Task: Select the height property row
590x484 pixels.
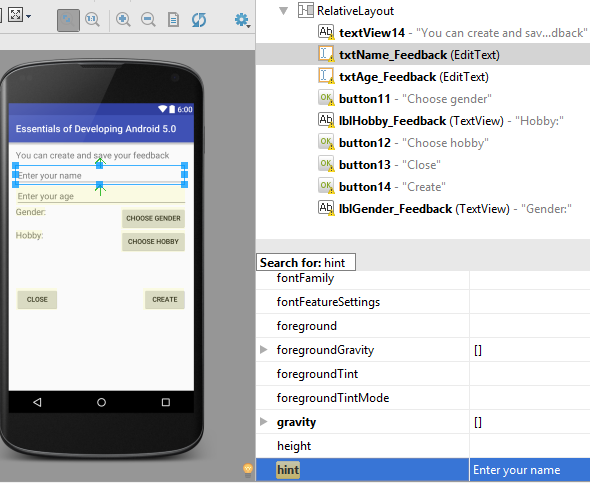Action: [423, 446]
